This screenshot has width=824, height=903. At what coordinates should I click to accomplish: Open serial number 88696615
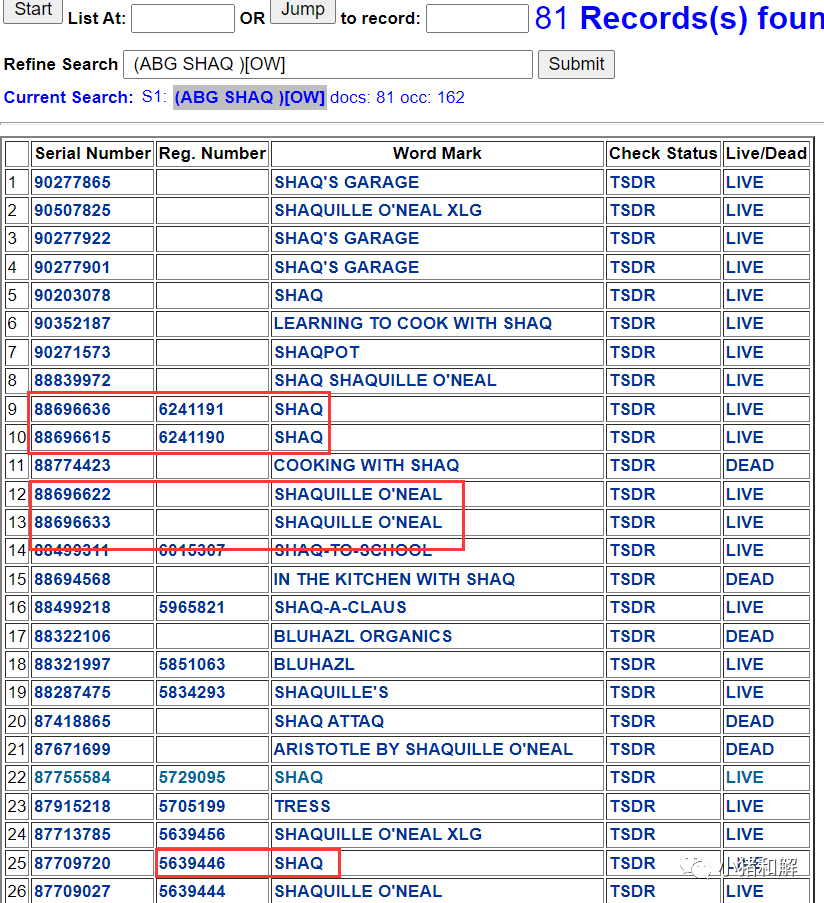click(x=72, y=438)
